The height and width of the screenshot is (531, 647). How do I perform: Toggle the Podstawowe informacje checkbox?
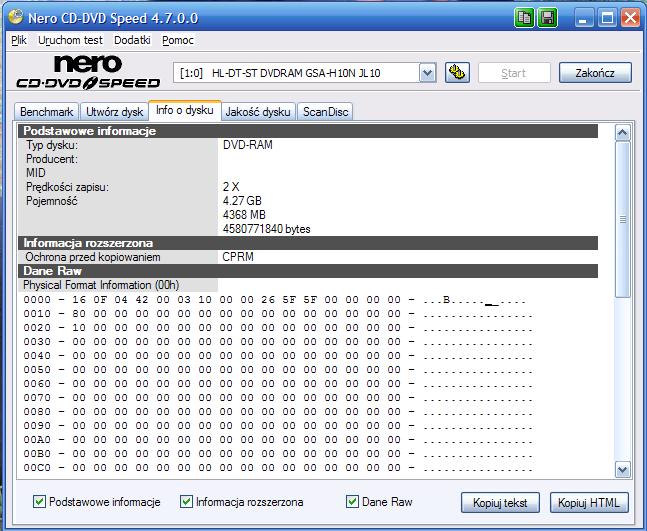[x=39, y=502]
